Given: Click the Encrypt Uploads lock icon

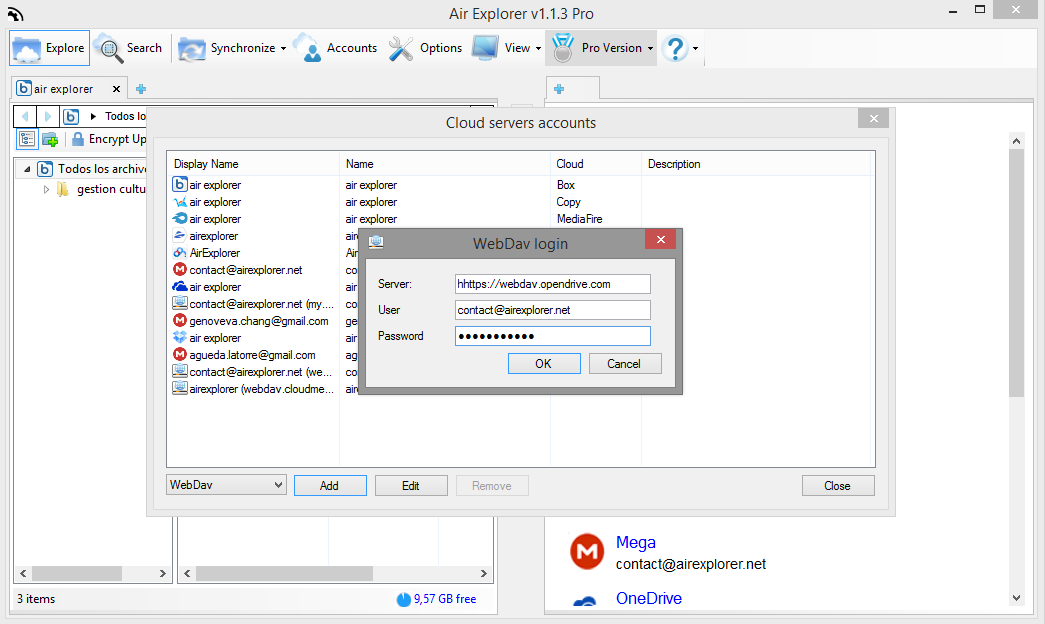Looking at the screenshot, I should pos(78,139).
